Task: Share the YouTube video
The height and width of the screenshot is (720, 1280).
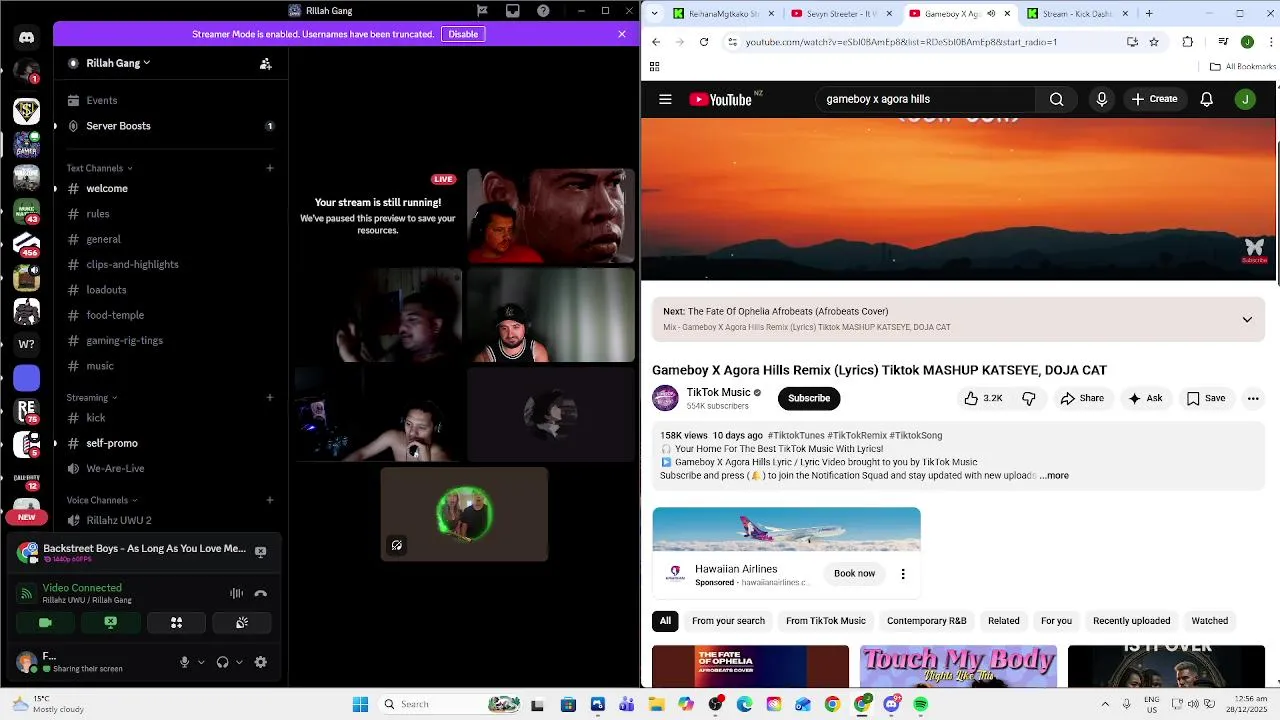Action: (x=1082, y=398)
